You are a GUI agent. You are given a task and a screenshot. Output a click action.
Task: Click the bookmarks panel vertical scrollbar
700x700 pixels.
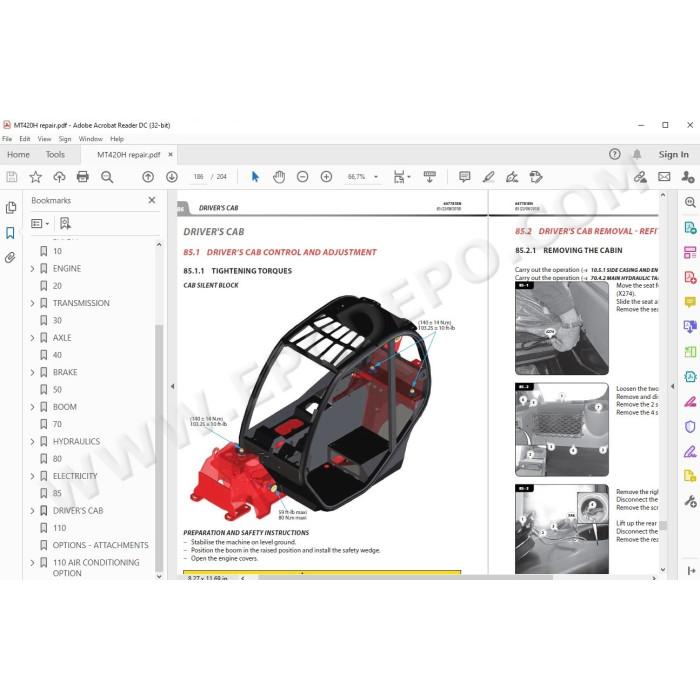[159, 448]
